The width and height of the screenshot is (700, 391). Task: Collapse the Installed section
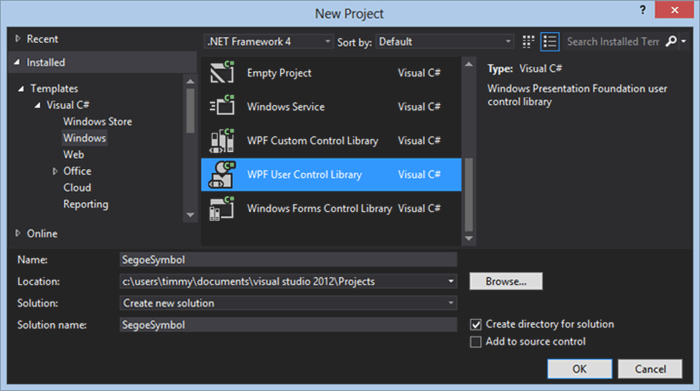(x=17, y=62)
